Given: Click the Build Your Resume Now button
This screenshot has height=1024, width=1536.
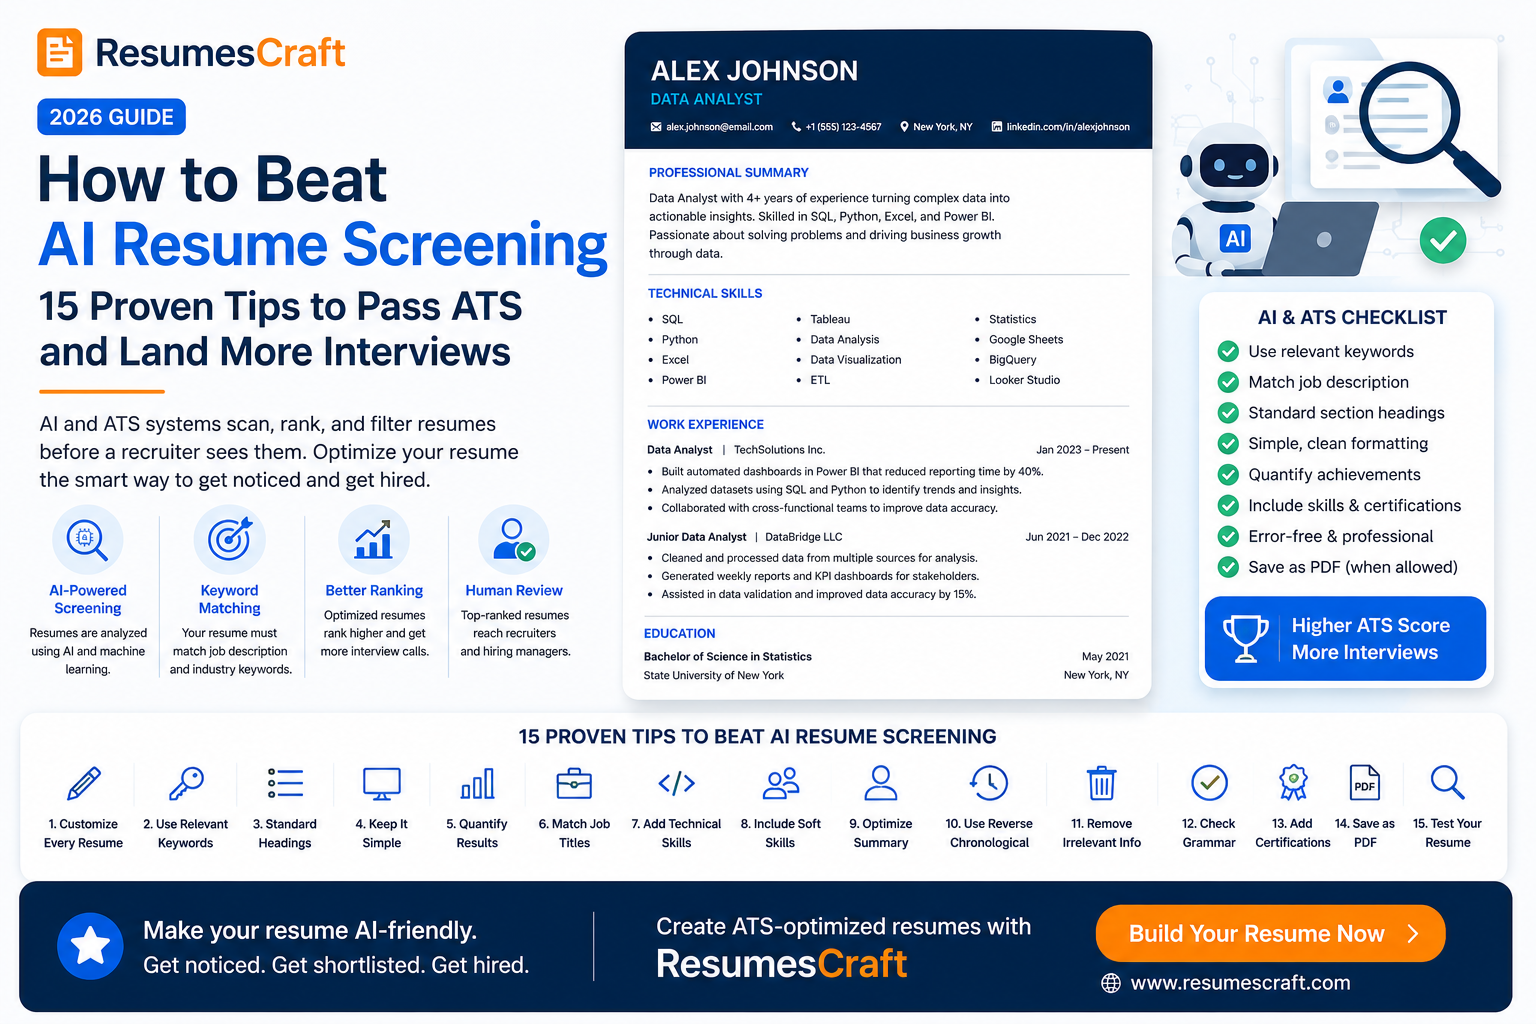Looking at the screenshot, I should (1270, 933).
